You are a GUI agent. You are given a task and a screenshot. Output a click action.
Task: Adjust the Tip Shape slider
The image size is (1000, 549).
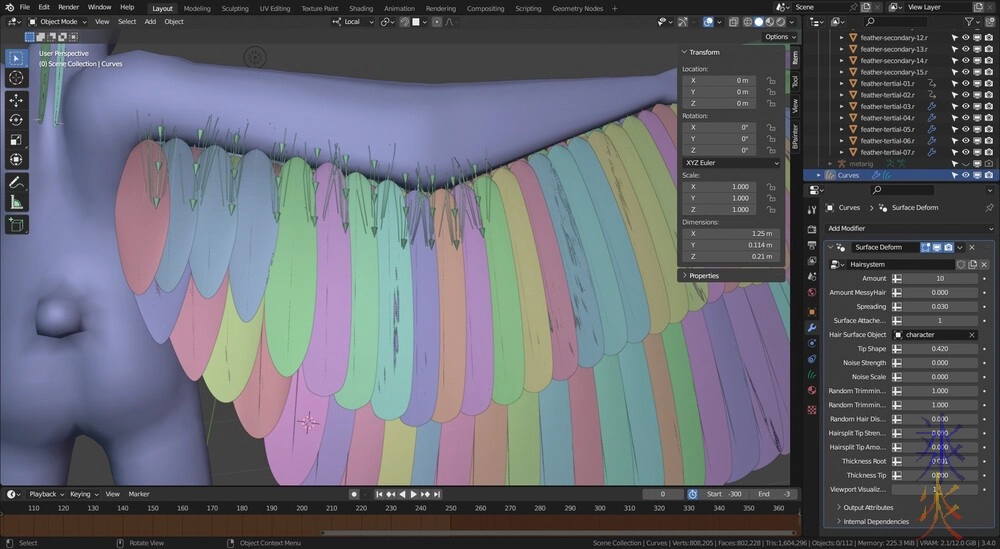pos(938,348)
